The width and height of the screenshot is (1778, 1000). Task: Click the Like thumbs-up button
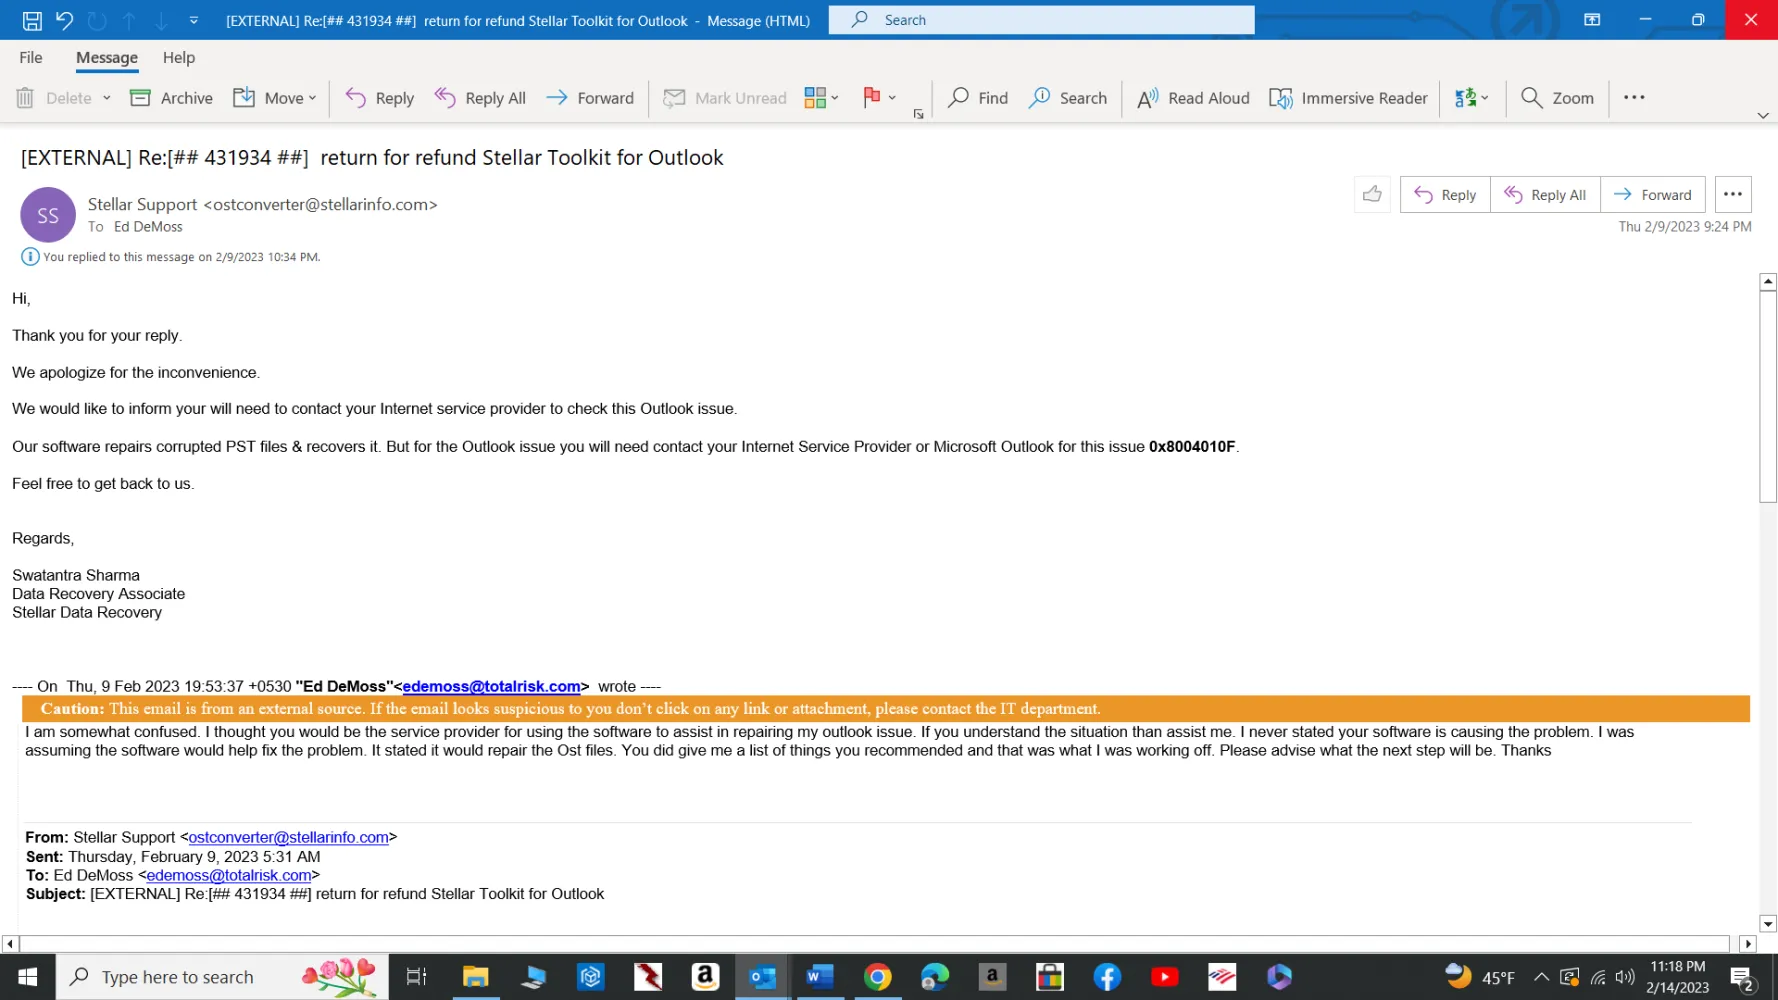click(x=1372, y=194)
